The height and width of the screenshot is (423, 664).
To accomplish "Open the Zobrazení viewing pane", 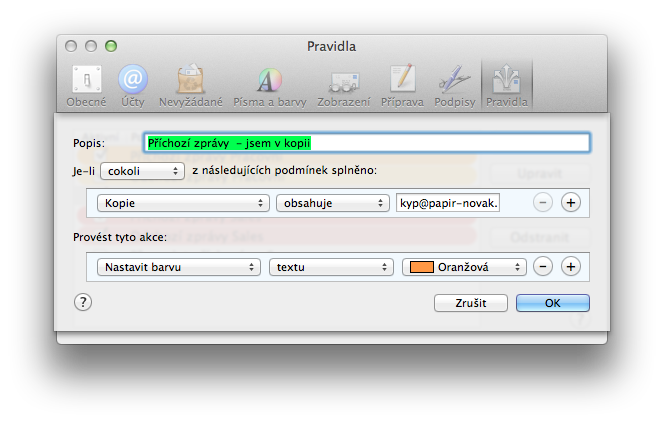I will point(343,84).
